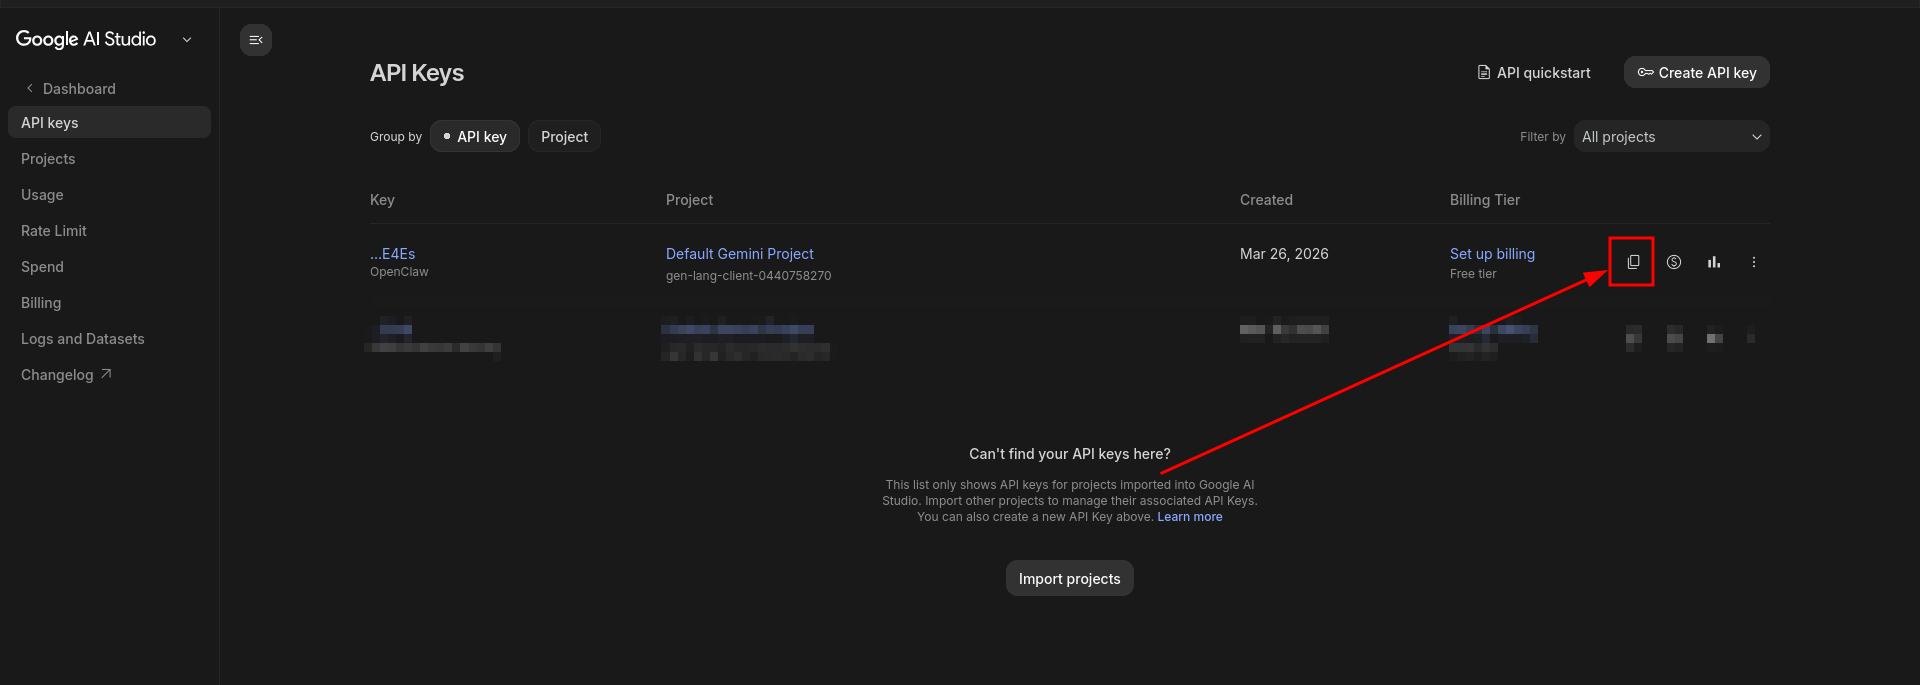This screenshot has height=685, width=1920.
Task: Click the Create API key button
Action: tap(1696, 73)
